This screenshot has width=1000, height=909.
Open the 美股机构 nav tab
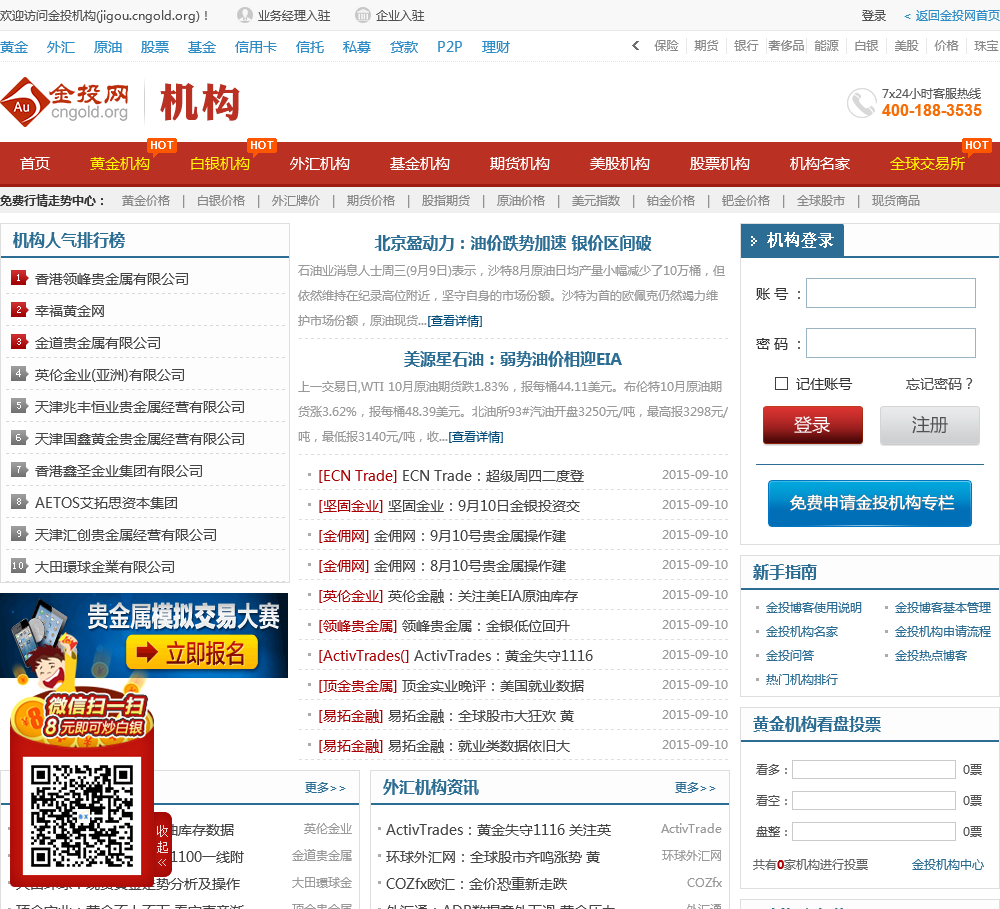pyautogui.click(x=619, y=164)
